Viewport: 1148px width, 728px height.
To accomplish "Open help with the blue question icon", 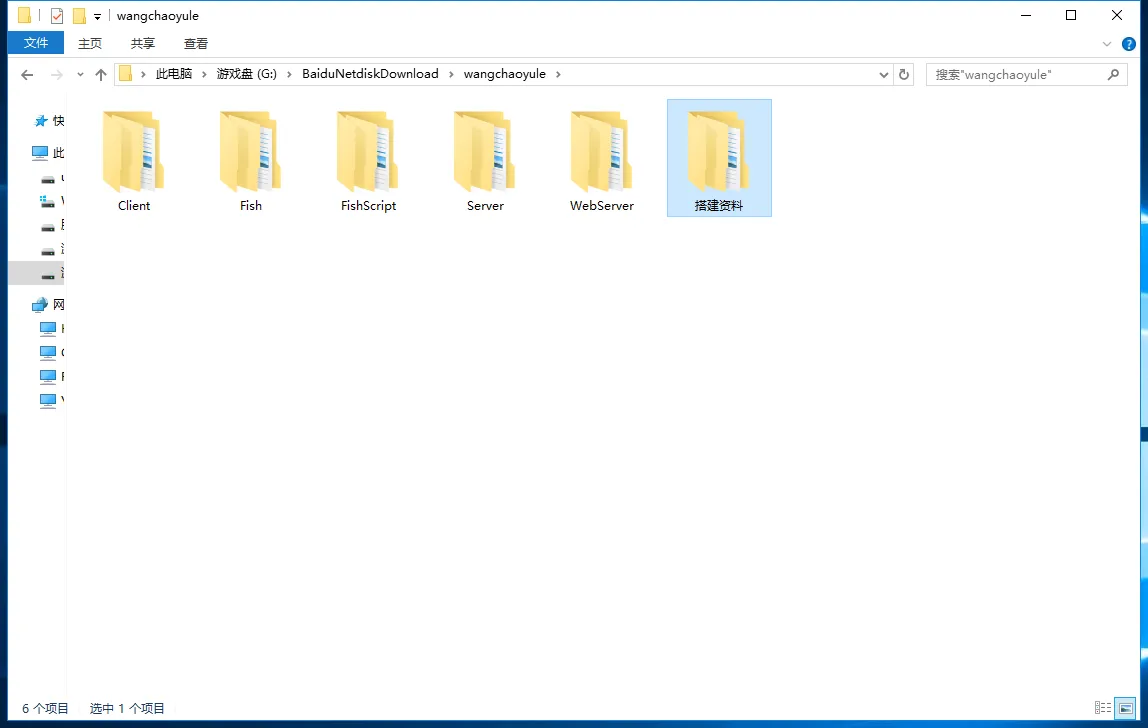I will coord(1129,44).
